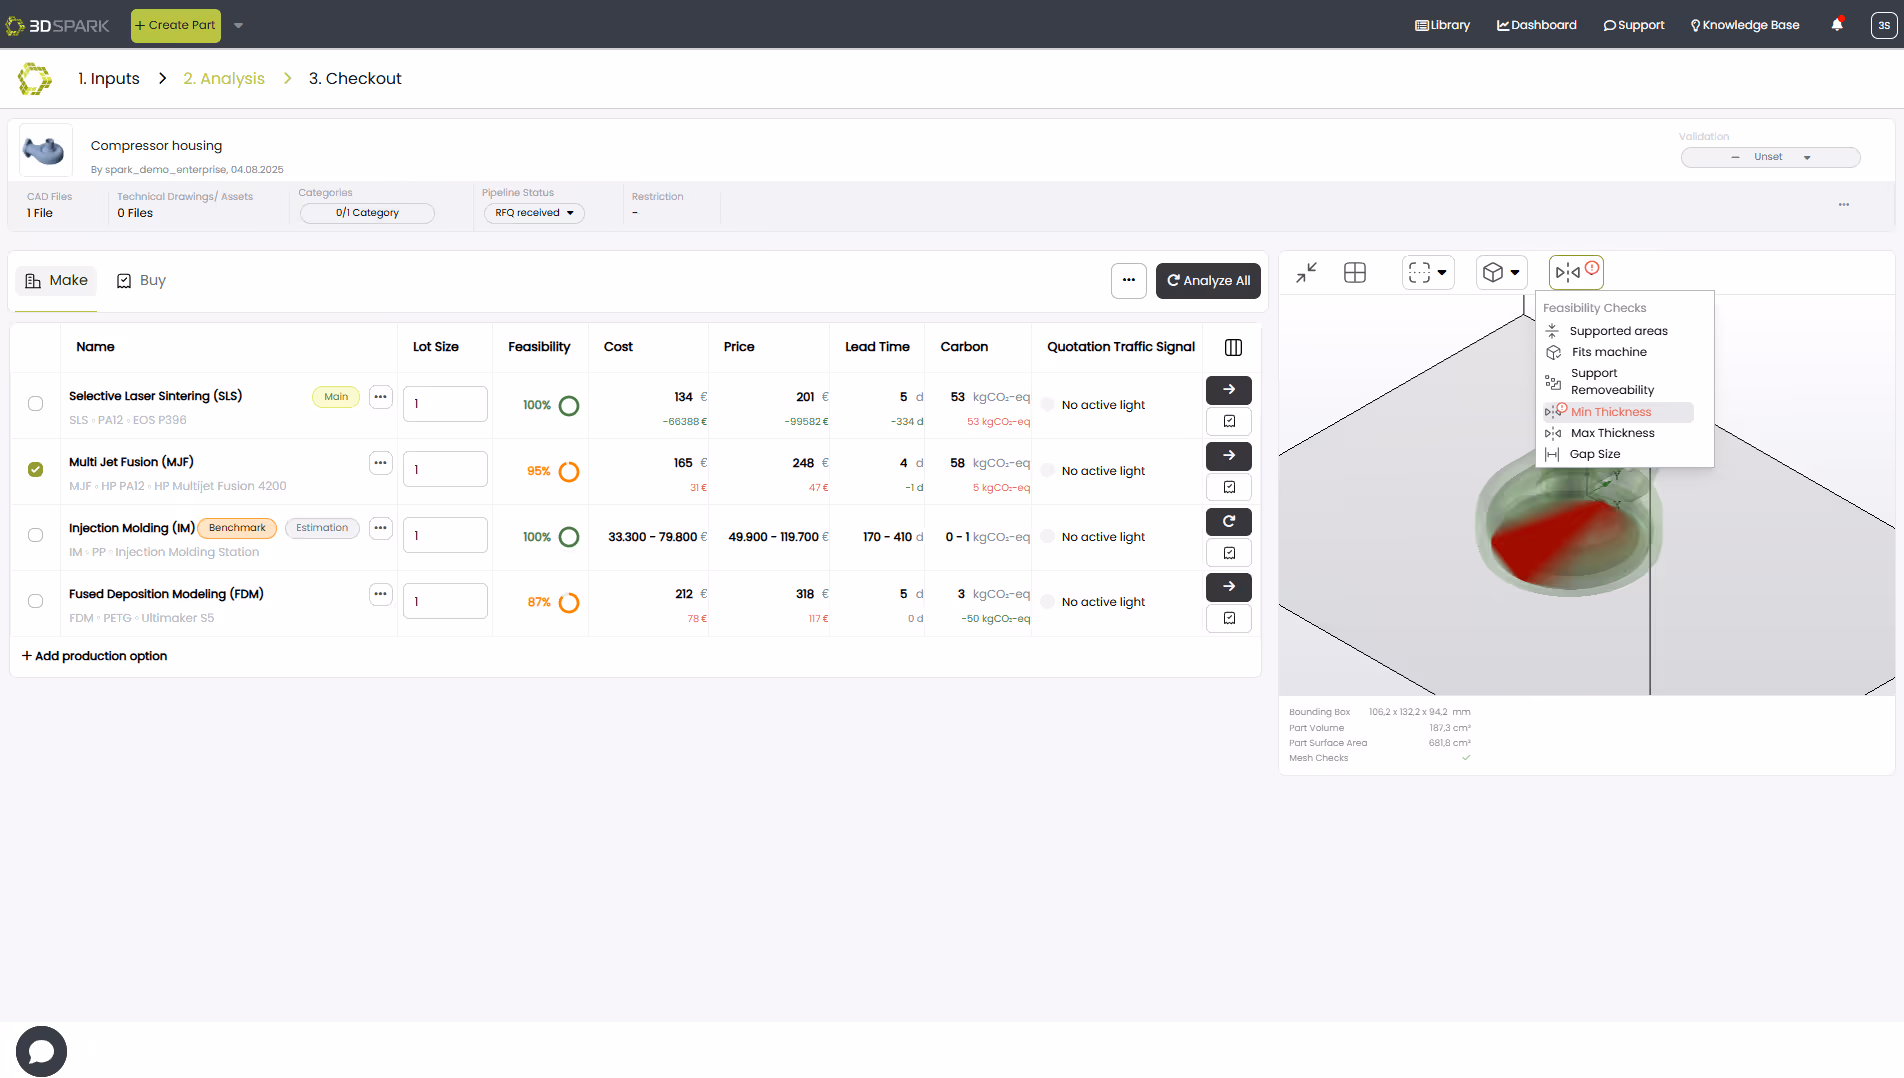Go to details arrow for FDM row
Viewport: 1904px width, 1078px height.
[1229, 587]
